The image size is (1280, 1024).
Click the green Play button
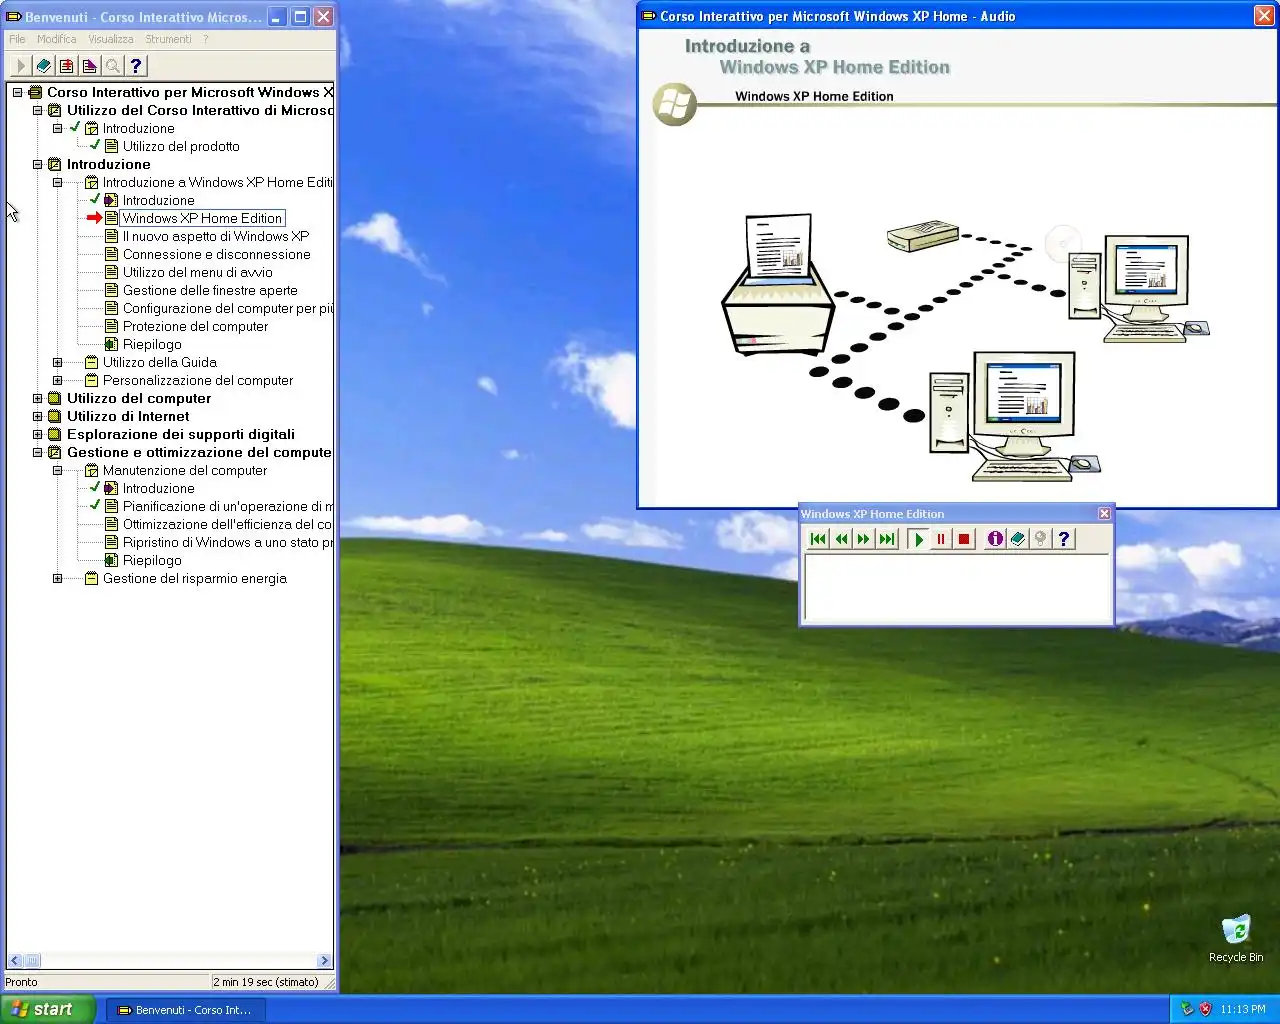[x=918, y=539]
